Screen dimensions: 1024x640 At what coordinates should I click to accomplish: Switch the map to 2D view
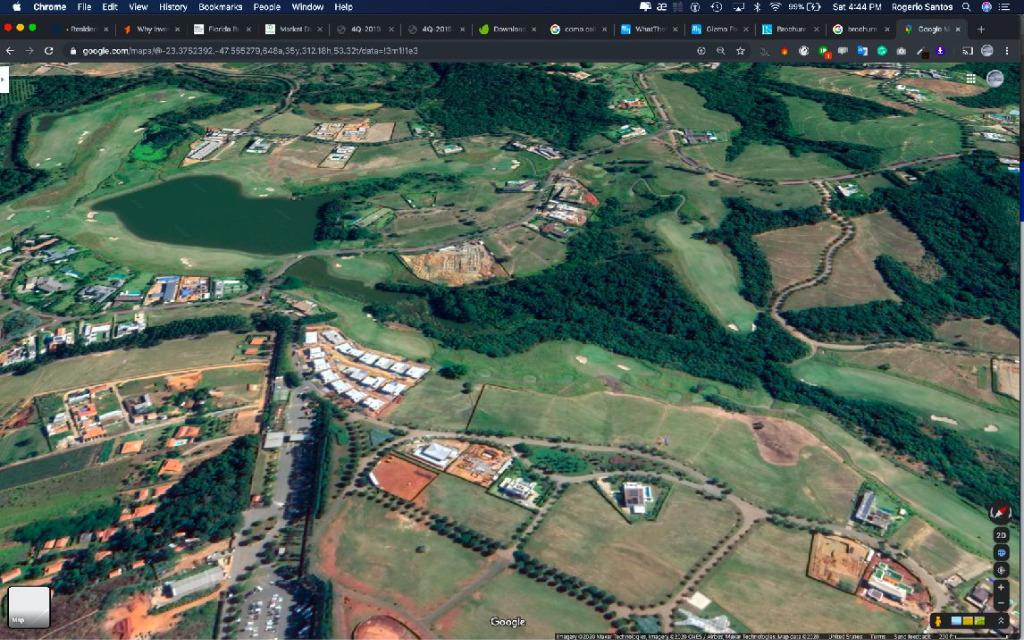coord(1001,535)
